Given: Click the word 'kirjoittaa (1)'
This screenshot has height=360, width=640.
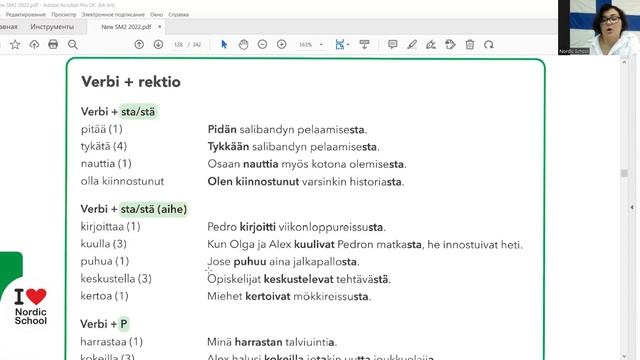Looking at the screenshot, I should click(111, 227).
